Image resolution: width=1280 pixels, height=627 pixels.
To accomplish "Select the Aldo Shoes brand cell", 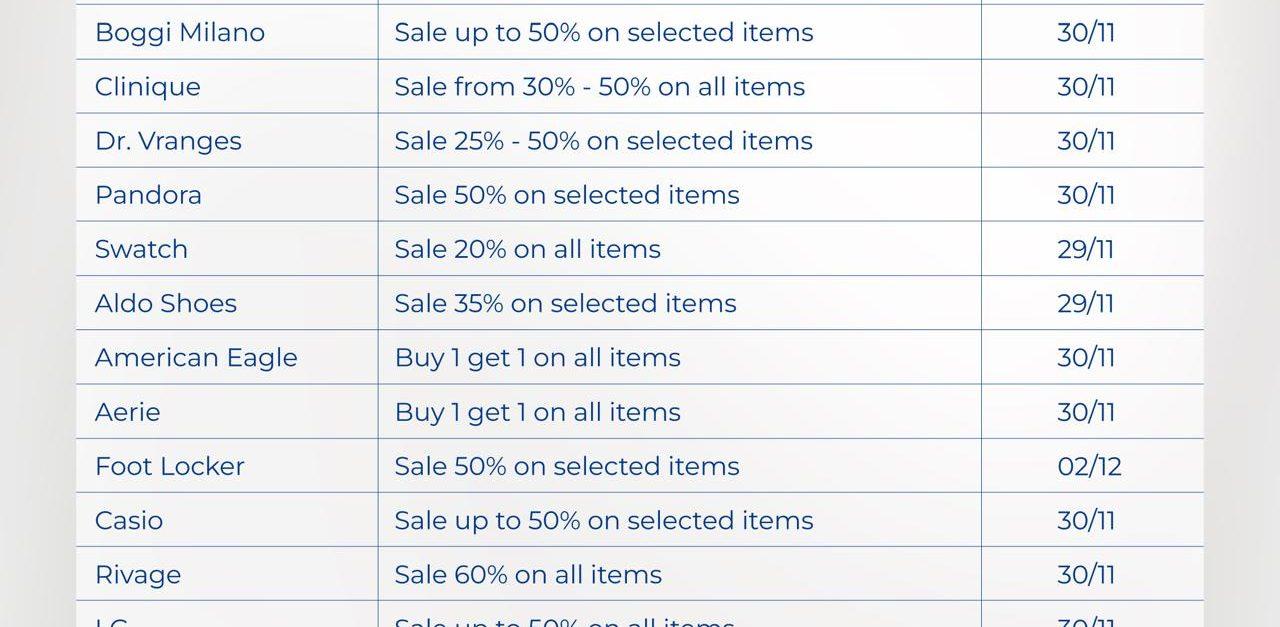I will click(x=166, y=303).
